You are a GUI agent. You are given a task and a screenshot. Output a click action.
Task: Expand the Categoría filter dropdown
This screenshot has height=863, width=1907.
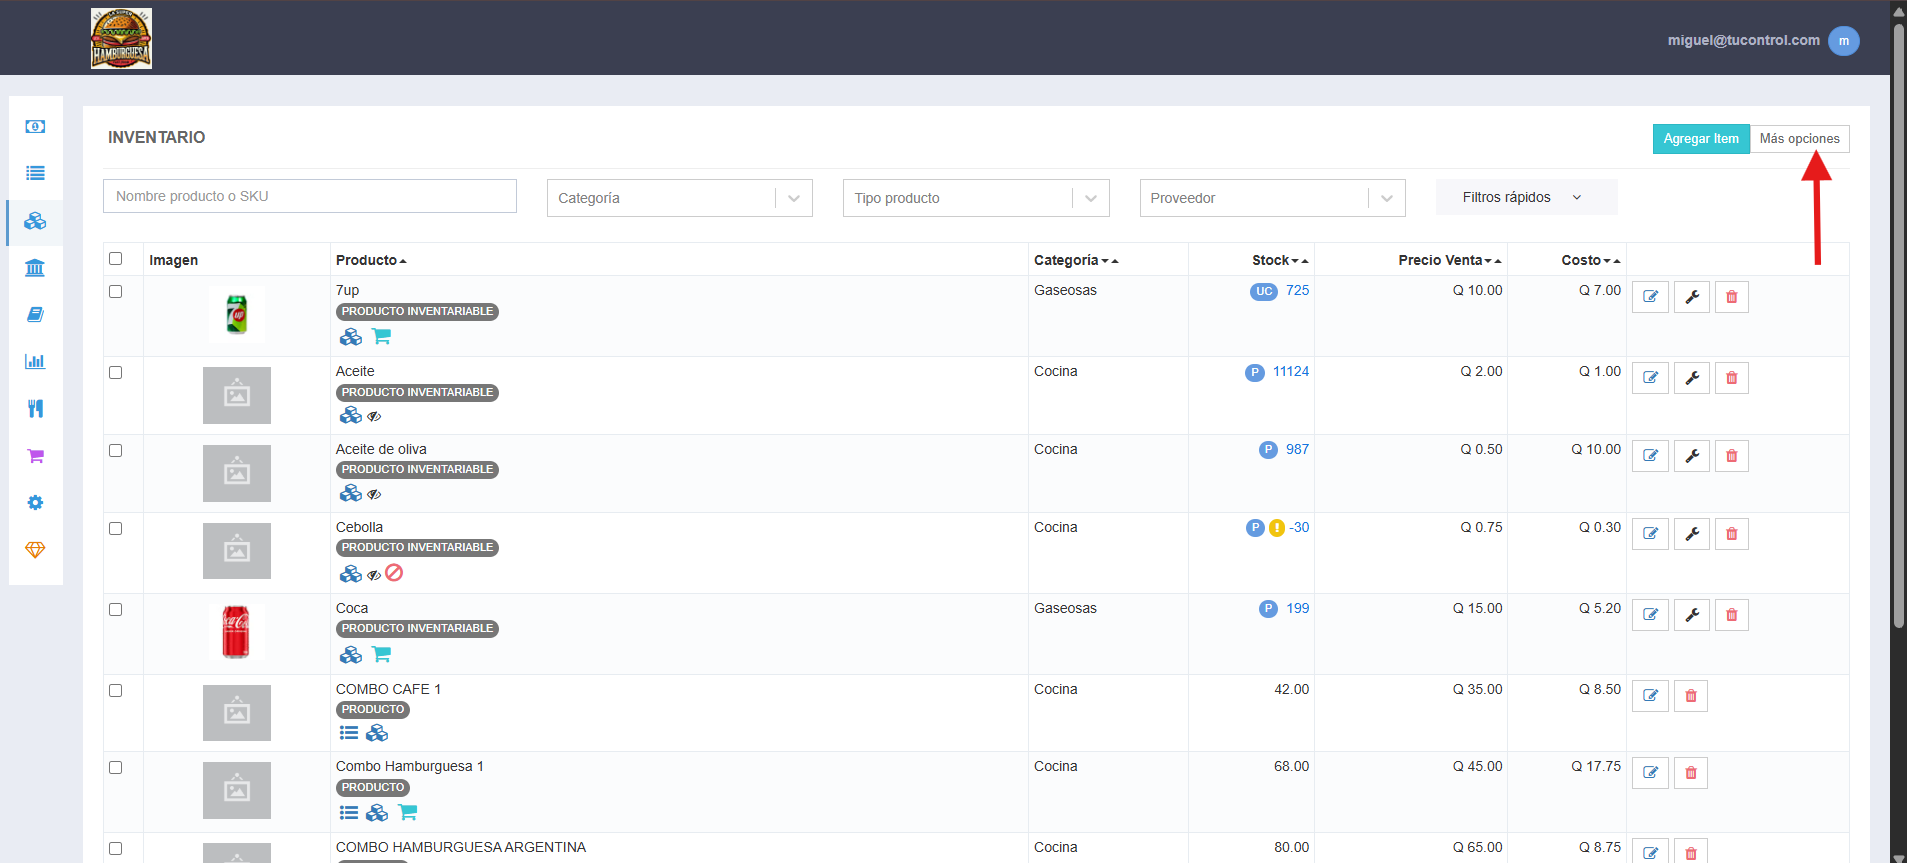point(680,198)
